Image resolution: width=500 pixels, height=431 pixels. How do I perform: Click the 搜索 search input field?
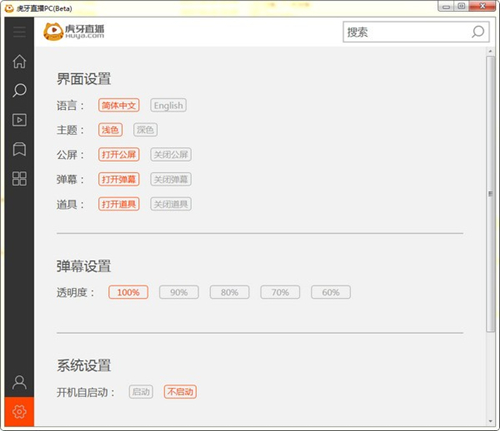407,32
